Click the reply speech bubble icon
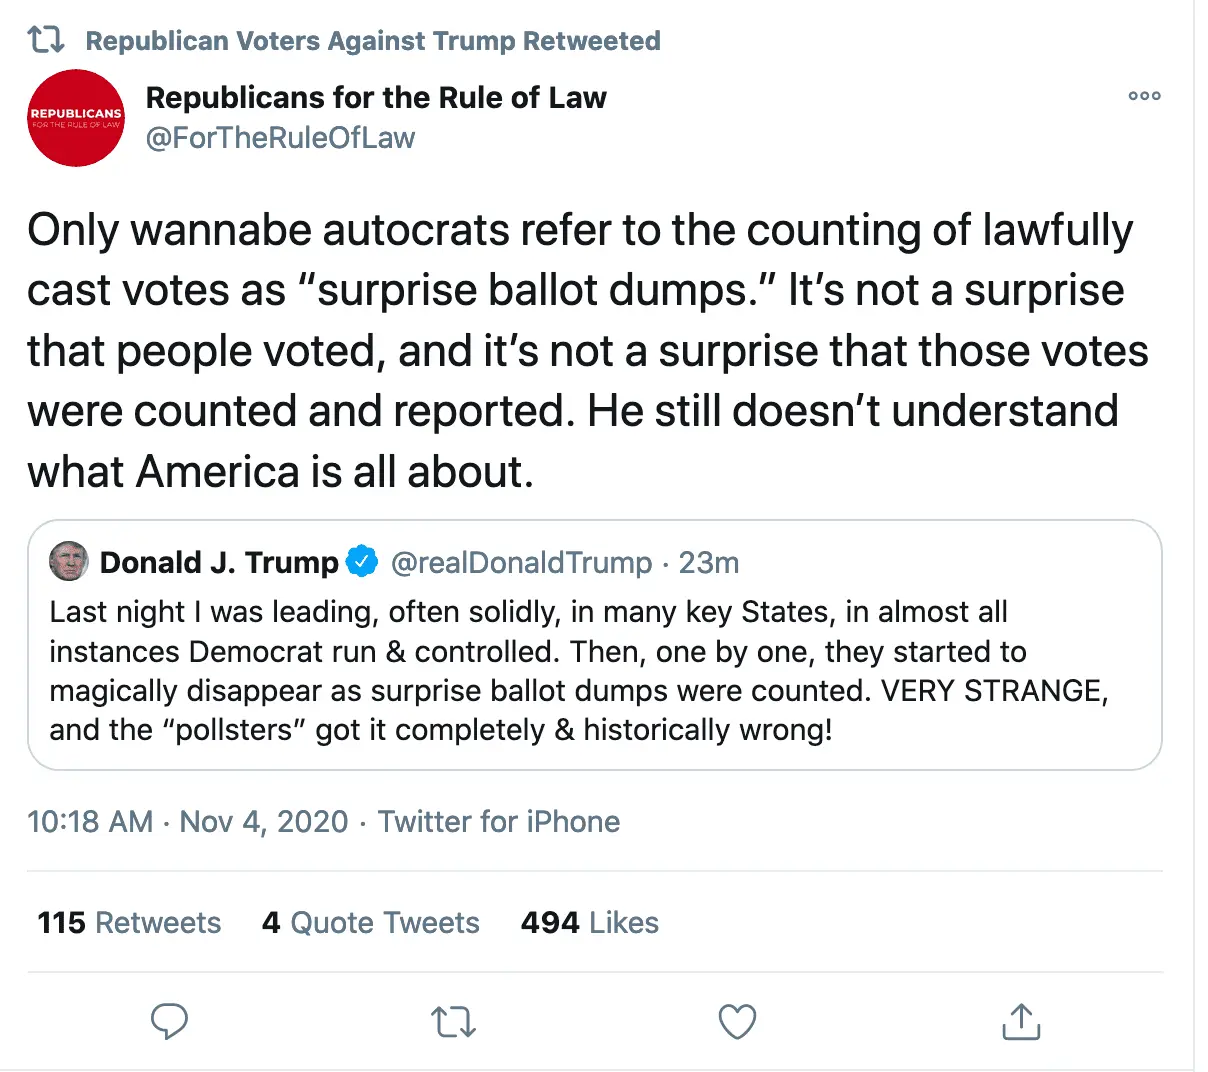1208x1072 pixels. click(x=169, y=1022)
